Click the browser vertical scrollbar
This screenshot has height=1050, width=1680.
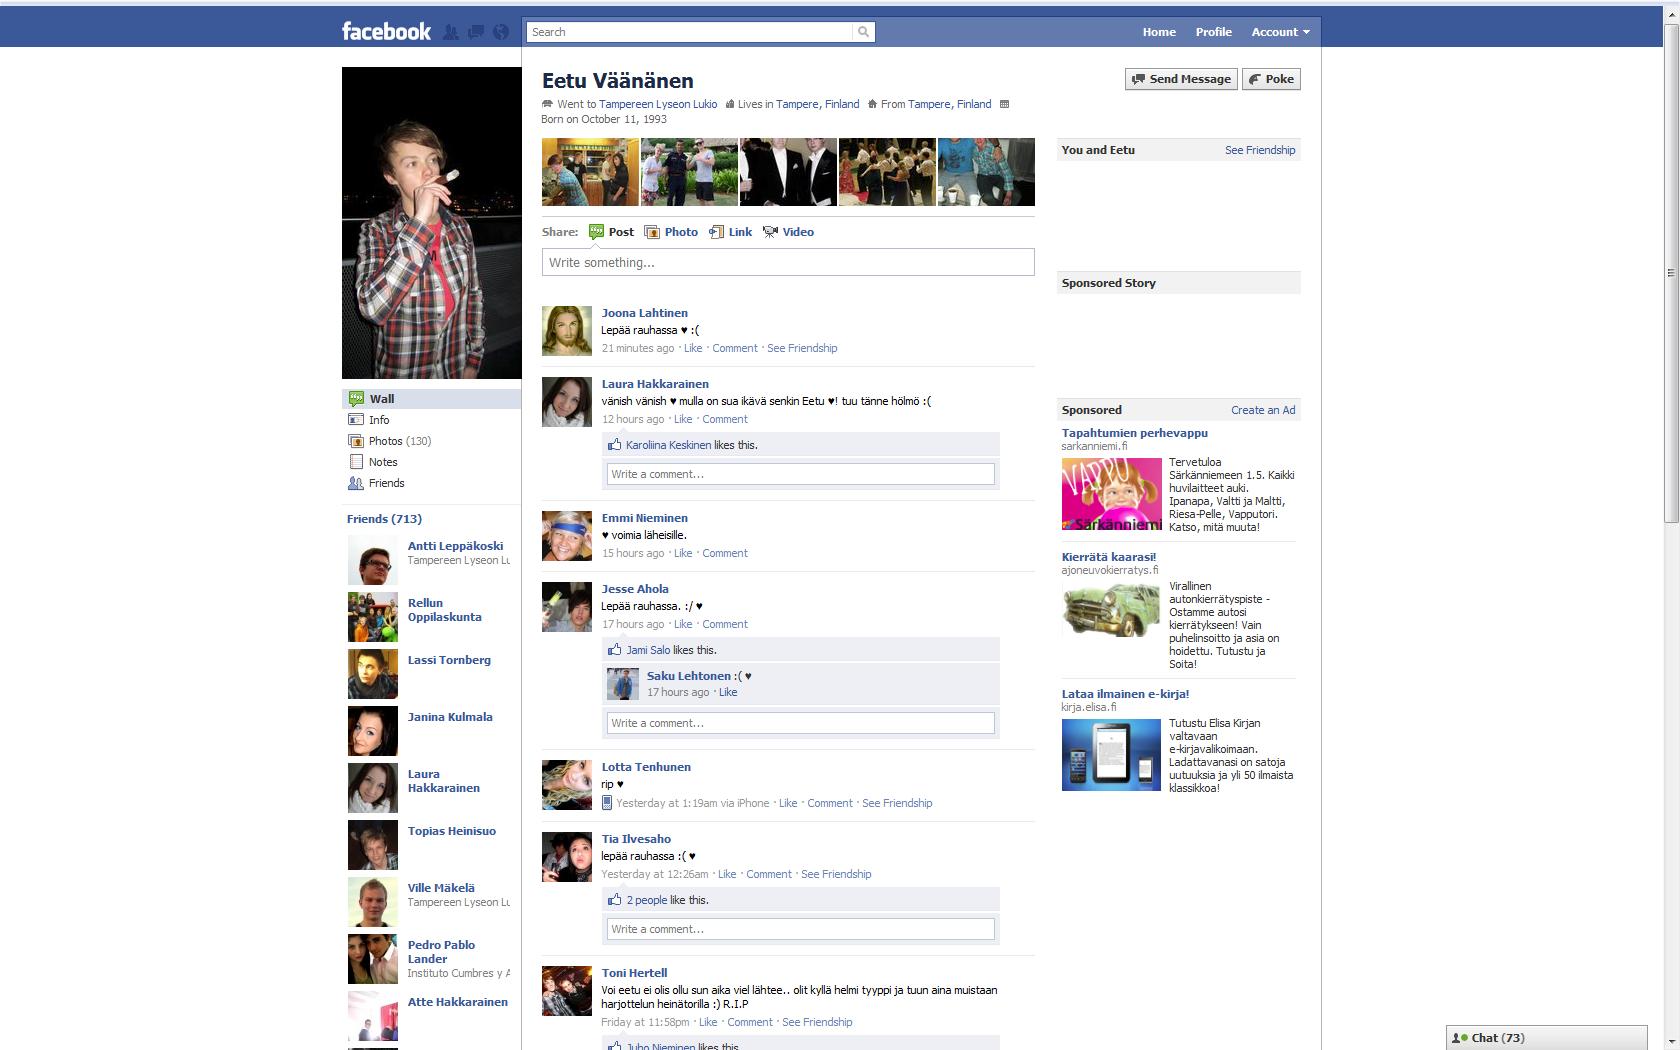point(1671,272)
